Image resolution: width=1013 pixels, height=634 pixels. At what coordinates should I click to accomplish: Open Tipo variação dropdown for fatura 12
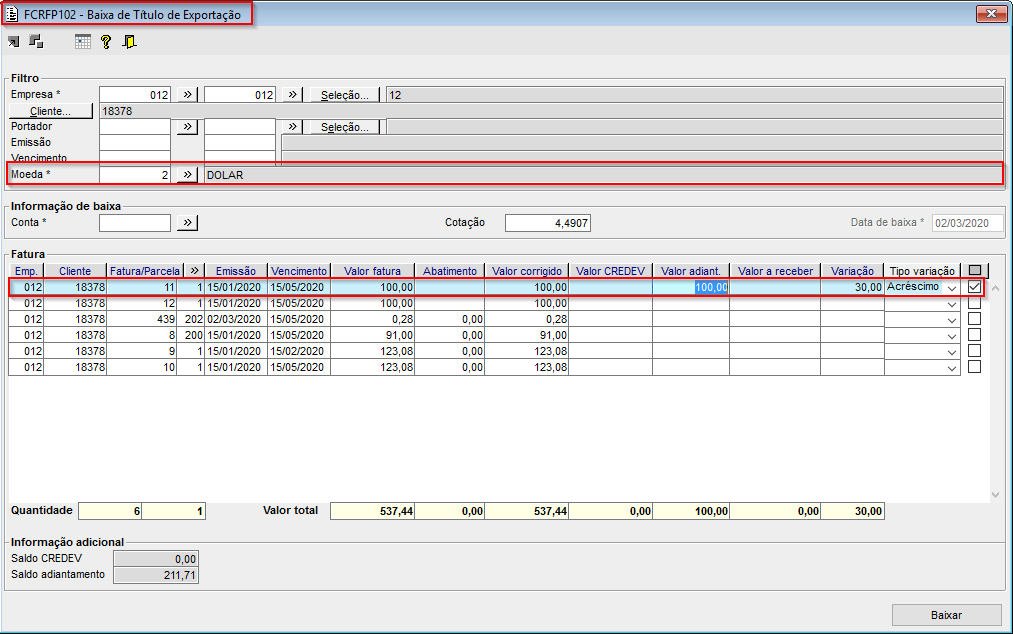952,304
